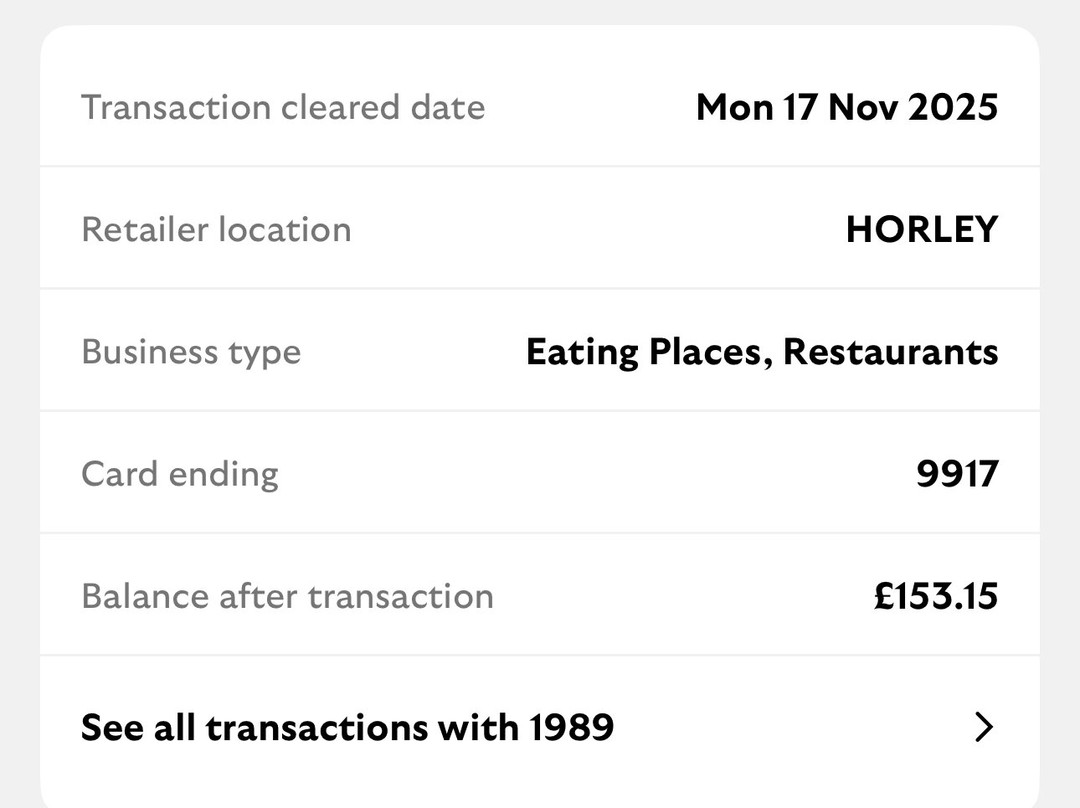Select the Card ending label

pos(180,473)
